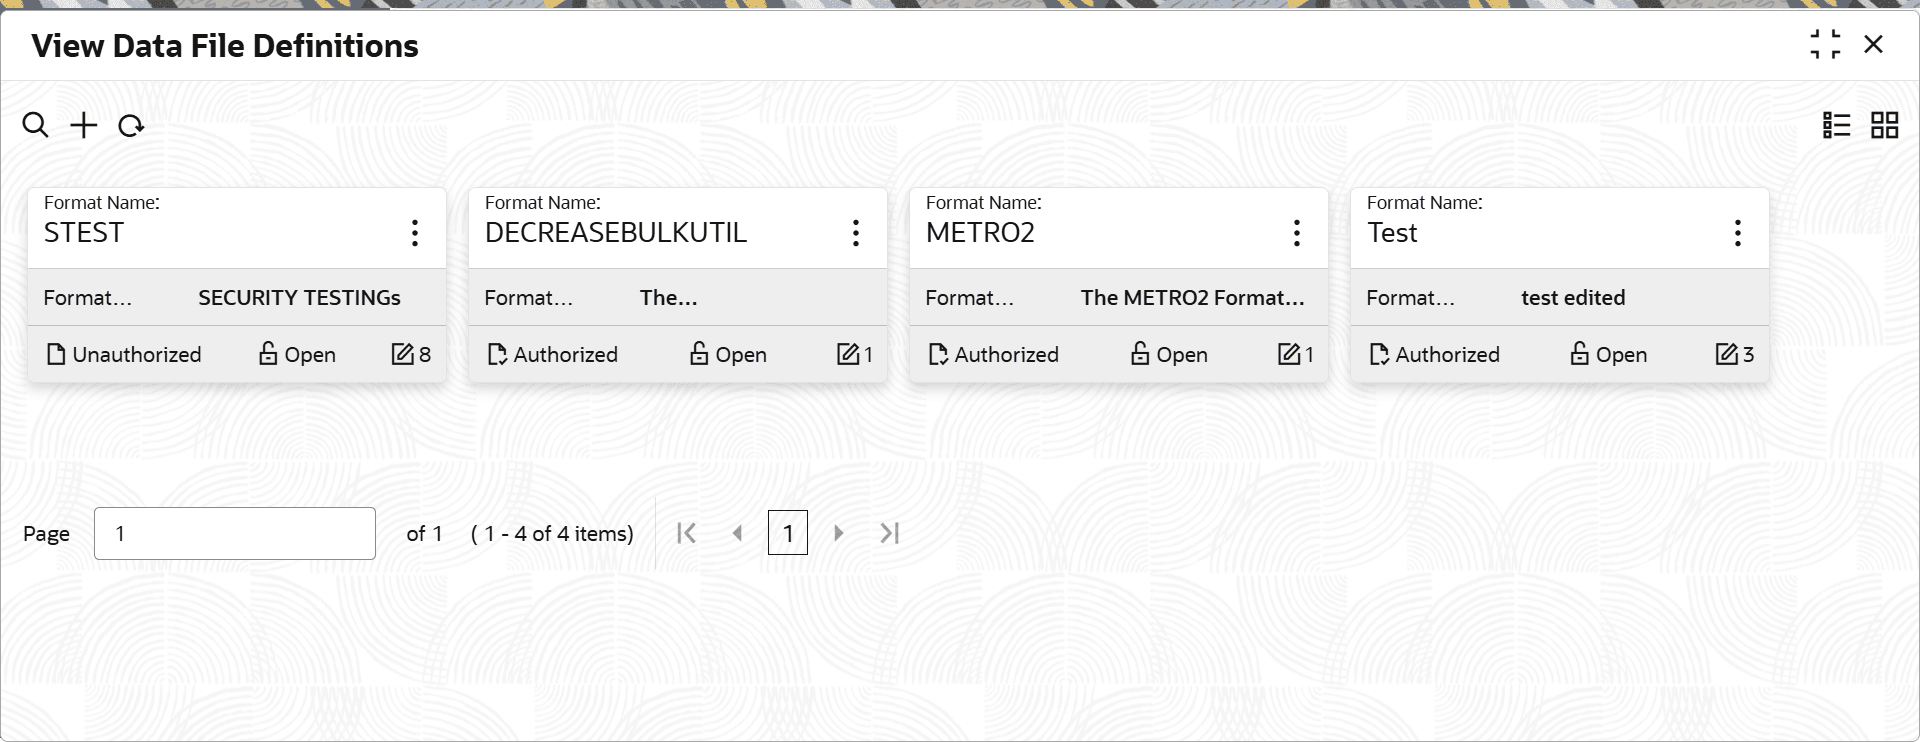Click the Unauthorized status on STEST card
Screen dimensions: 1920x742
point(125,354)
